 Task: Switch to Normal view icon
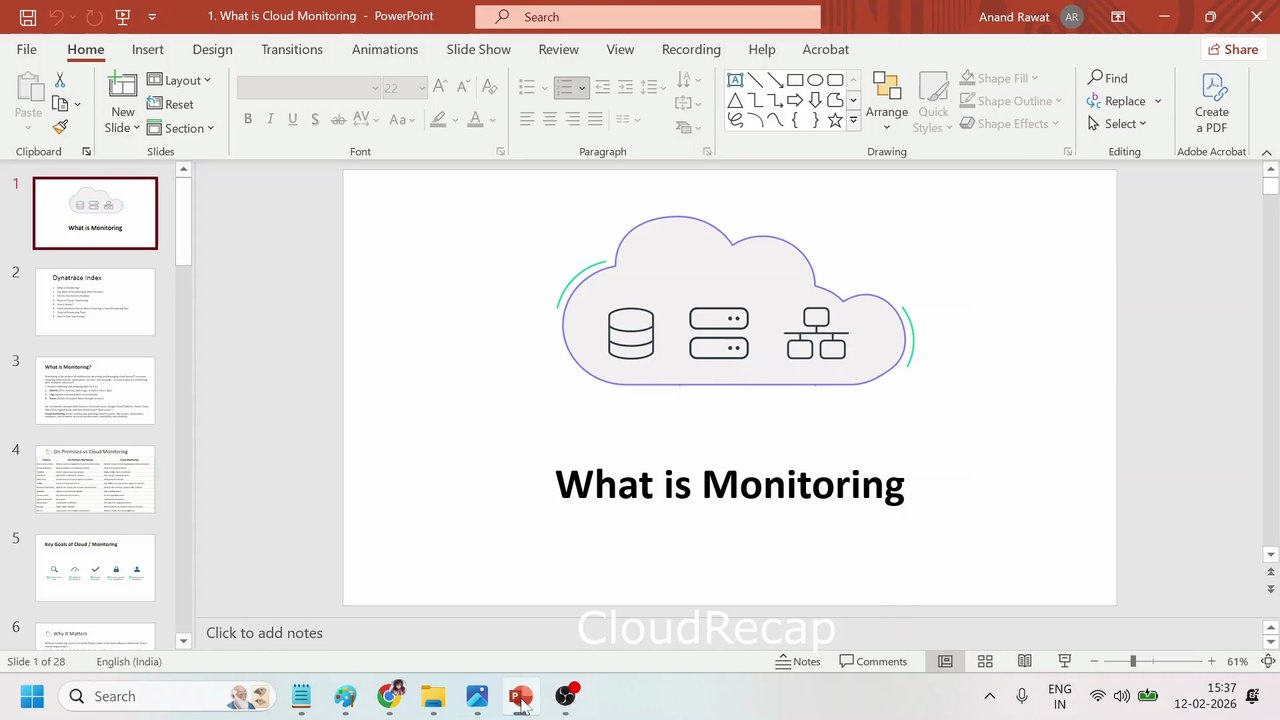[945, 661]
